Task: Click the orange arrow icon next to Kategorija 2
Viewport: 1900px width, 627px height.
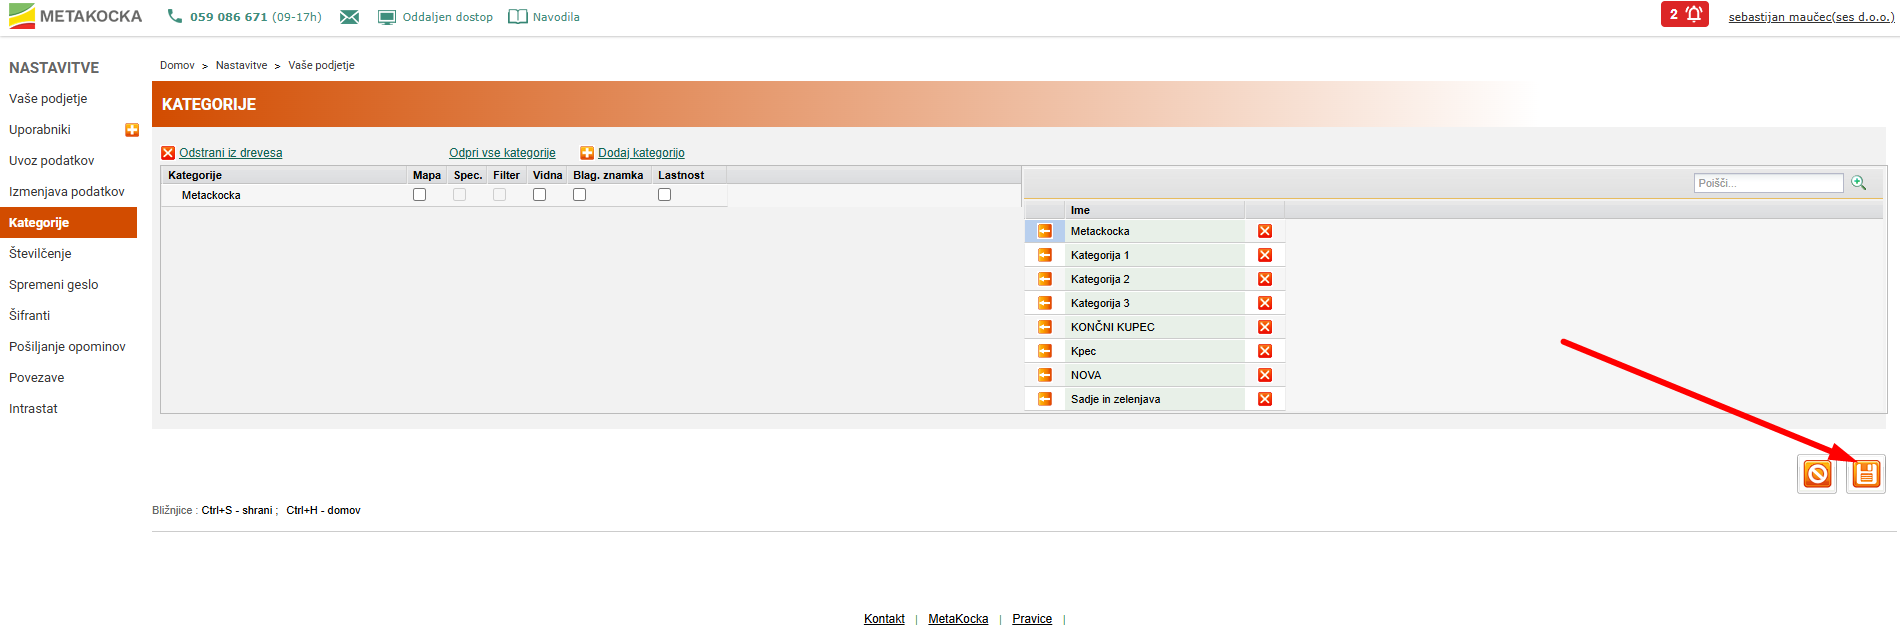Action: 1044,279
